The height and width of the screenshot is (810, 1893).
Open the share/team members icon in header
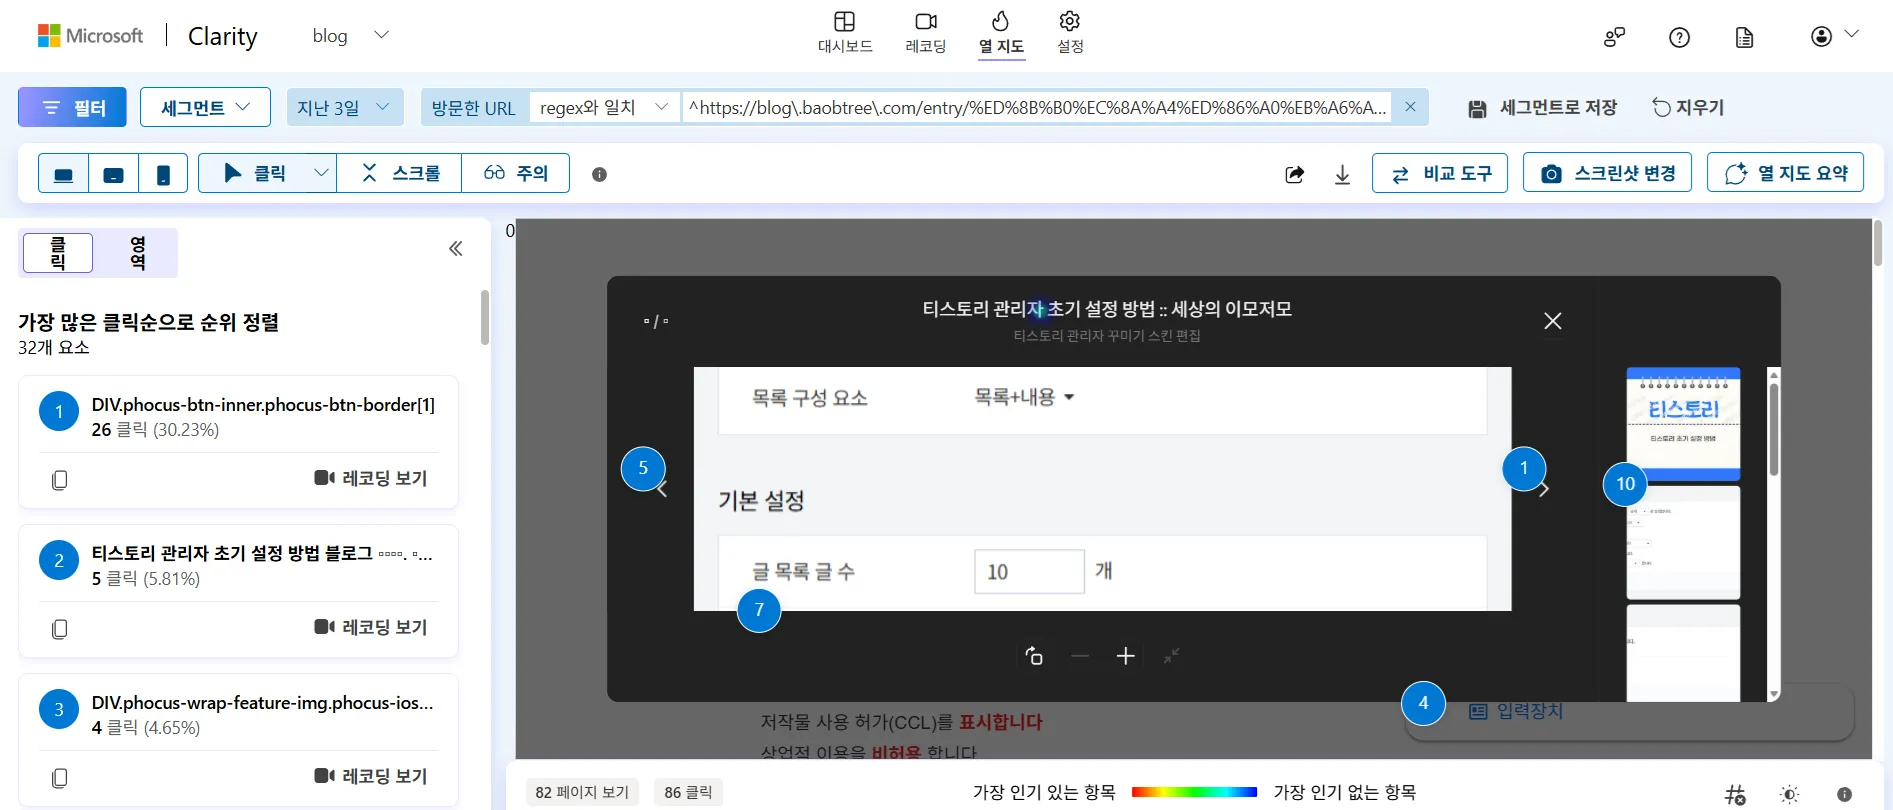pos(1614,37)
